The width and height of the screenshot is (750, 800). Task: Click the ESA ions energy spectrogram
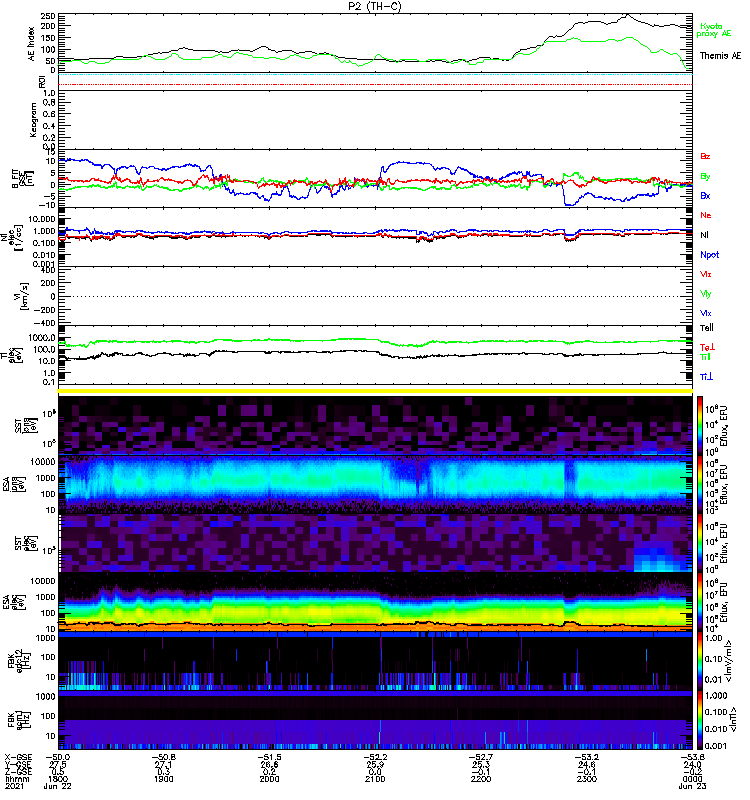375,484
